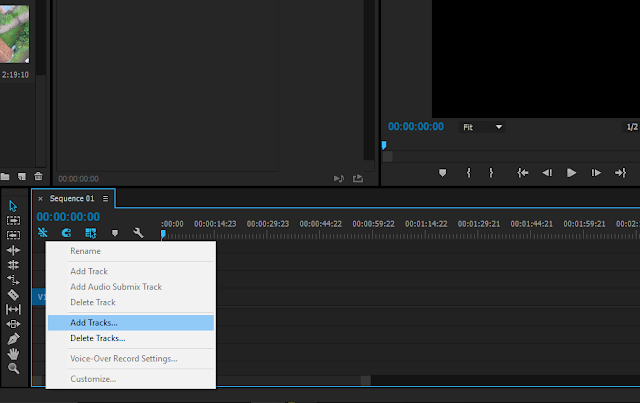Click the 00:01:59:21 ruler label
This screenshot has height=403, width=640.
pos(584,224)
